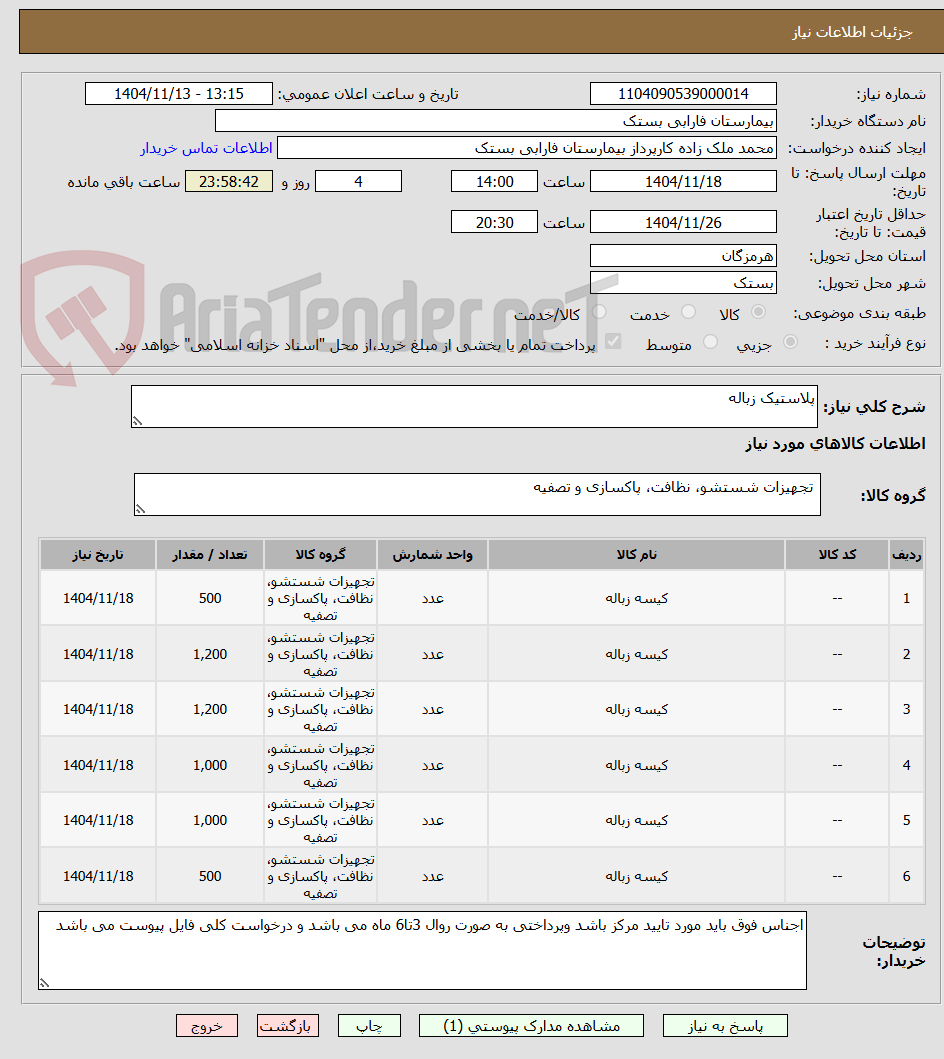Click کیسه زباله in row 2
Viewport: 944px width, 1059px height.
[636, 654]
